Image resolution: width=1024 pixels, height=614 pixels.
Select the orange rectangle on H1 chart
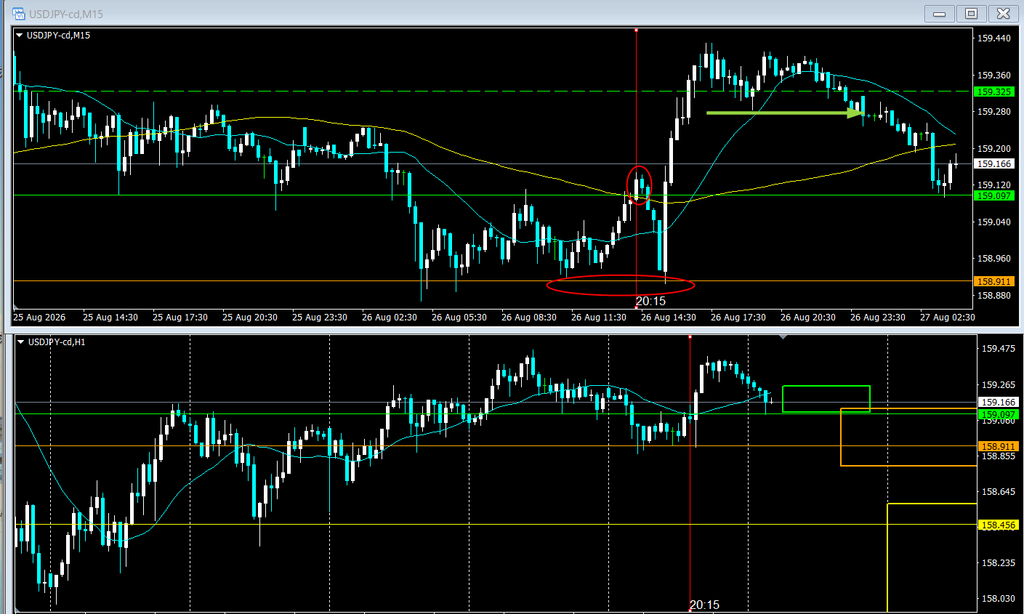point(908,437)
